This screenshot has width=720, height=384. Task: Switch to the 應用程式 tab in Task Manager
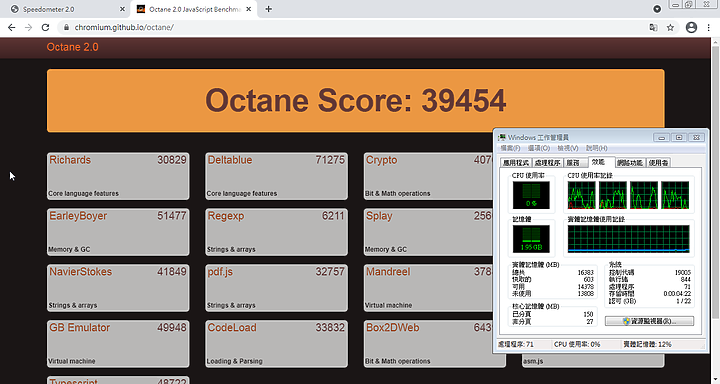click(516, 163)
